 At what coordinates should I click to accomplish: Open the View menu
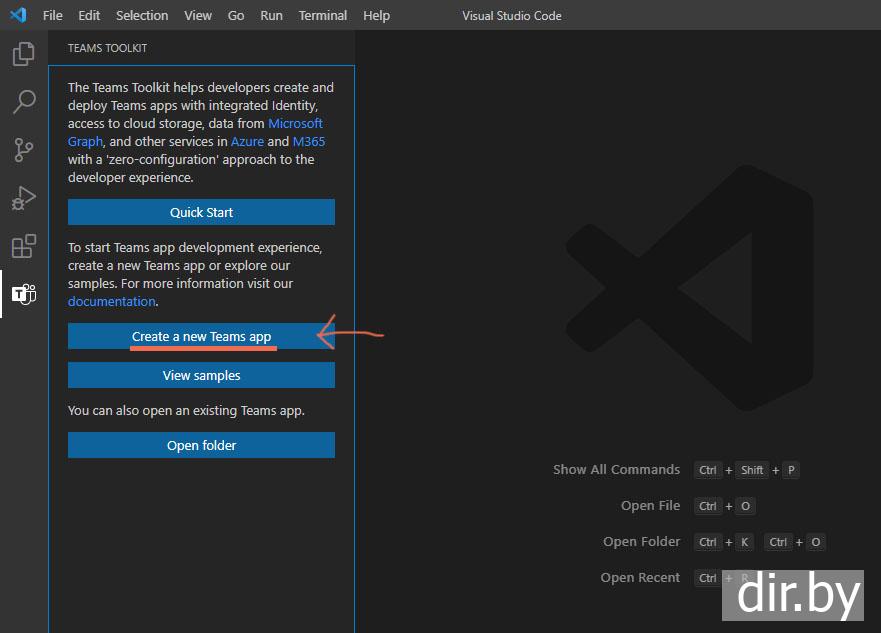click(198, 15)
